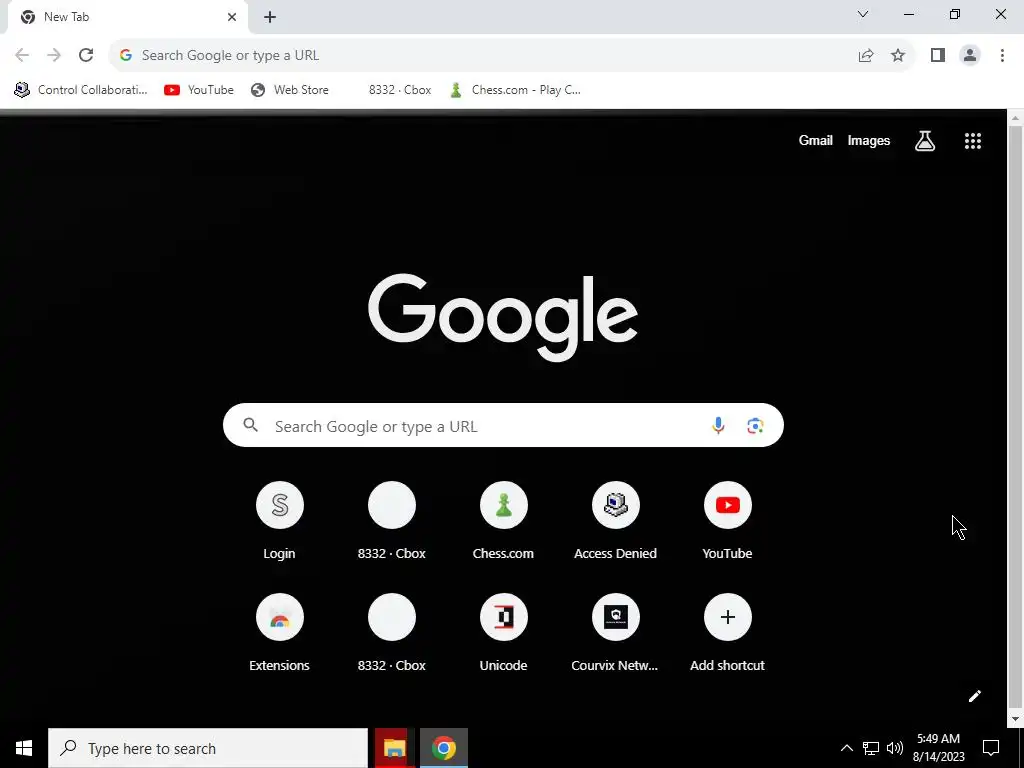Open the tab search dropdown arrow
1024x768 pixels.
pyautogui.click(x=863, y=14)
